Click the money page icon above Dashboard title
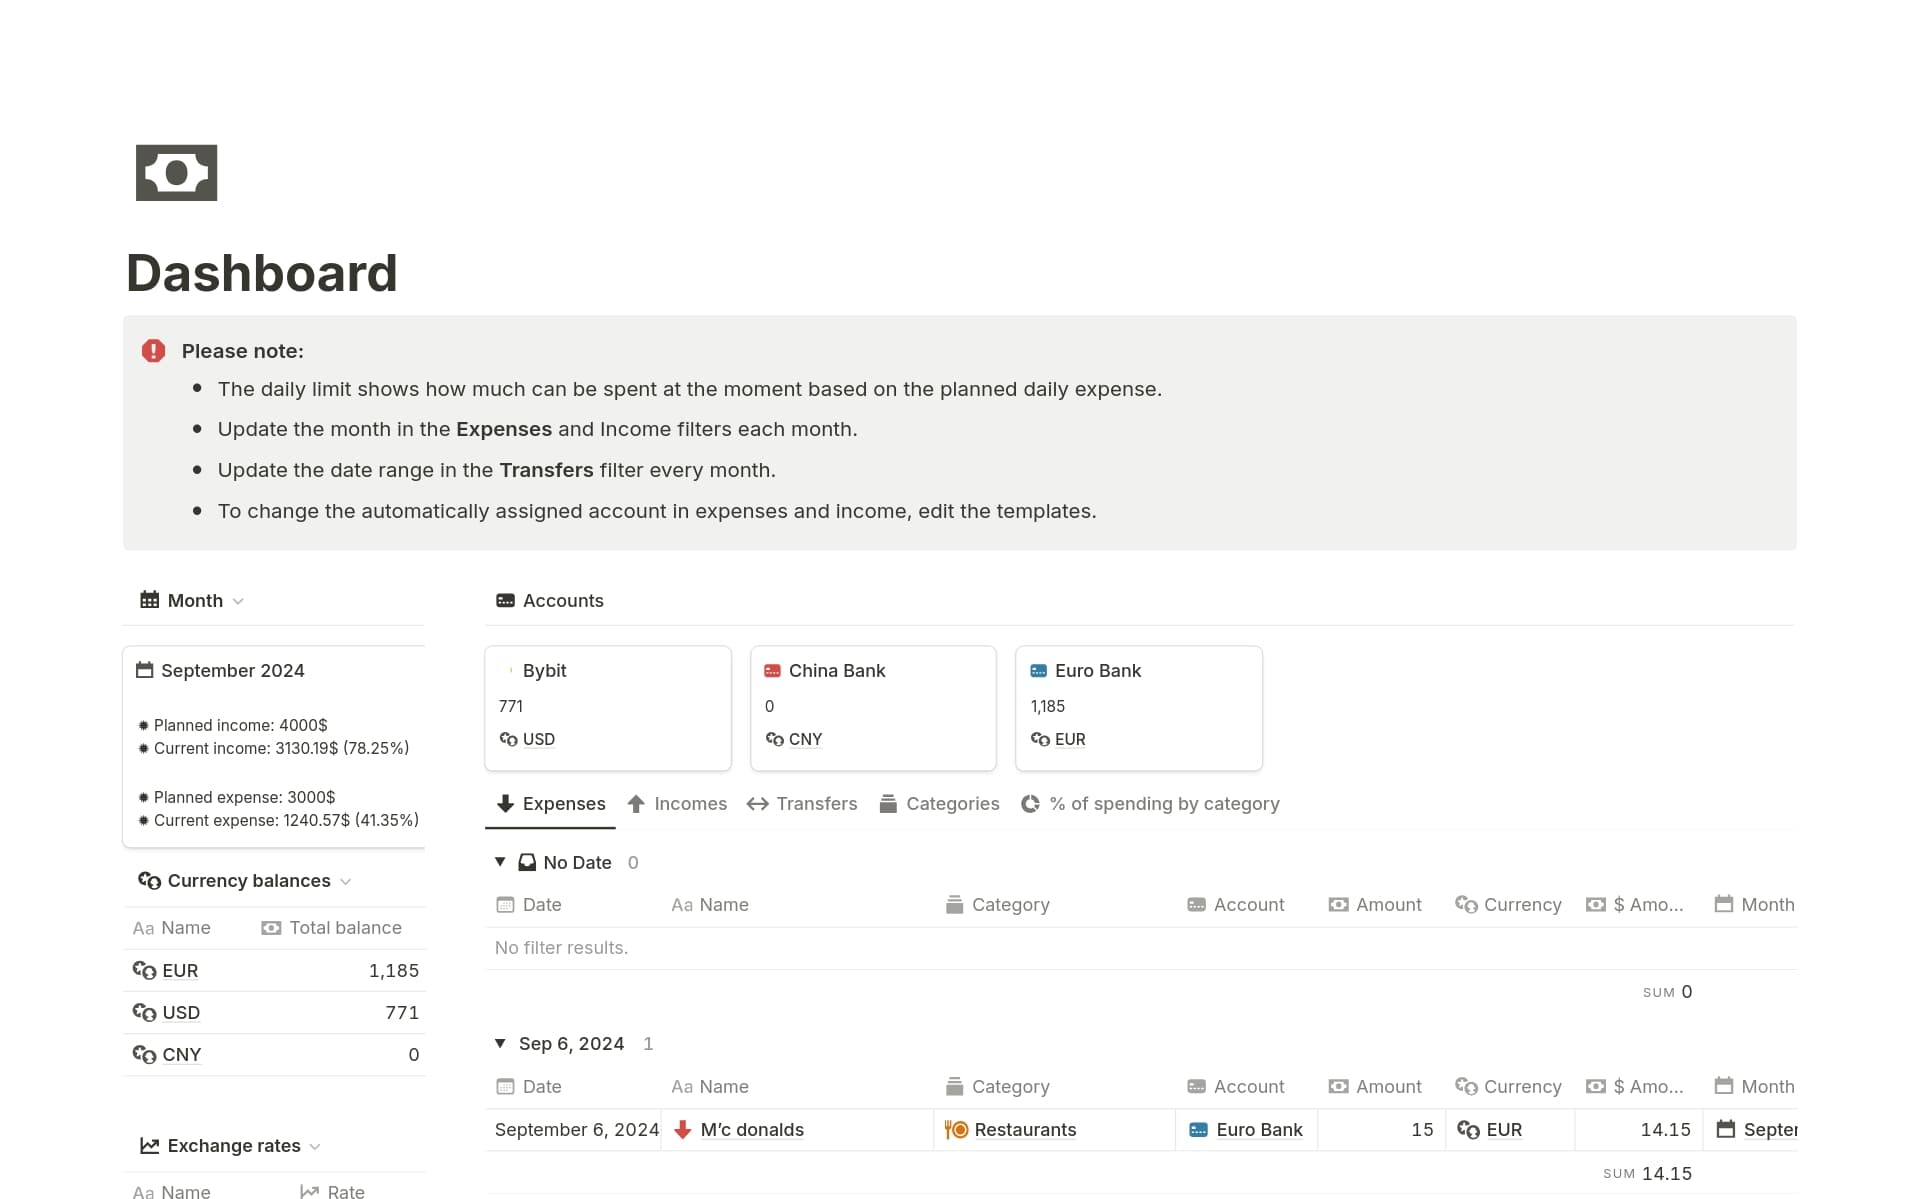The height and width of the screenshot is (1199, 1920). pos(176,172)
